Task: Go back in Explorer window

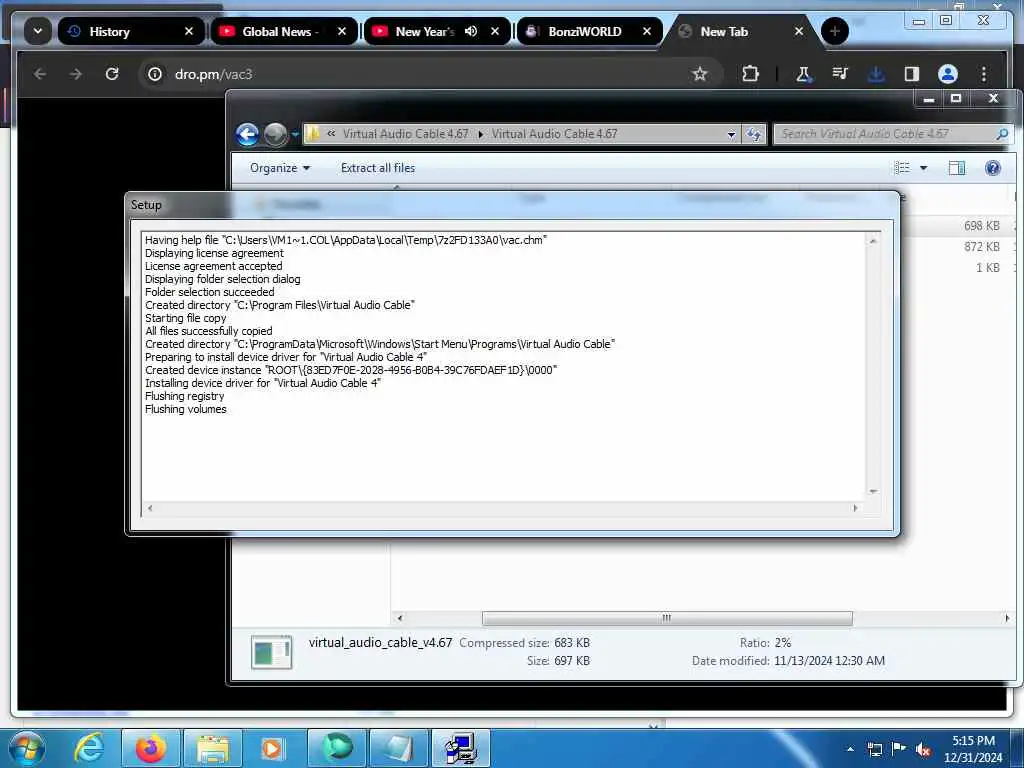Action: coord(248,135)
